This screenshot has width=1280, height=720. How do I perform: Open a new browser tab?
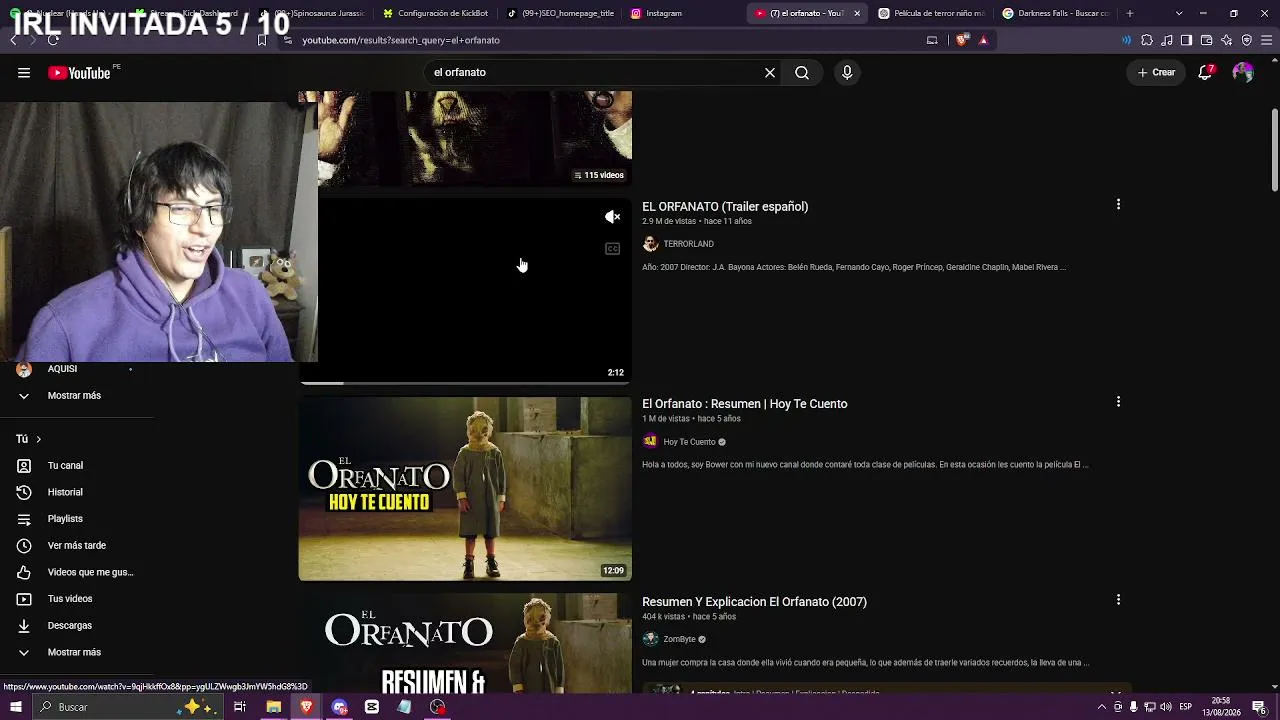(x=1130, y=13)
